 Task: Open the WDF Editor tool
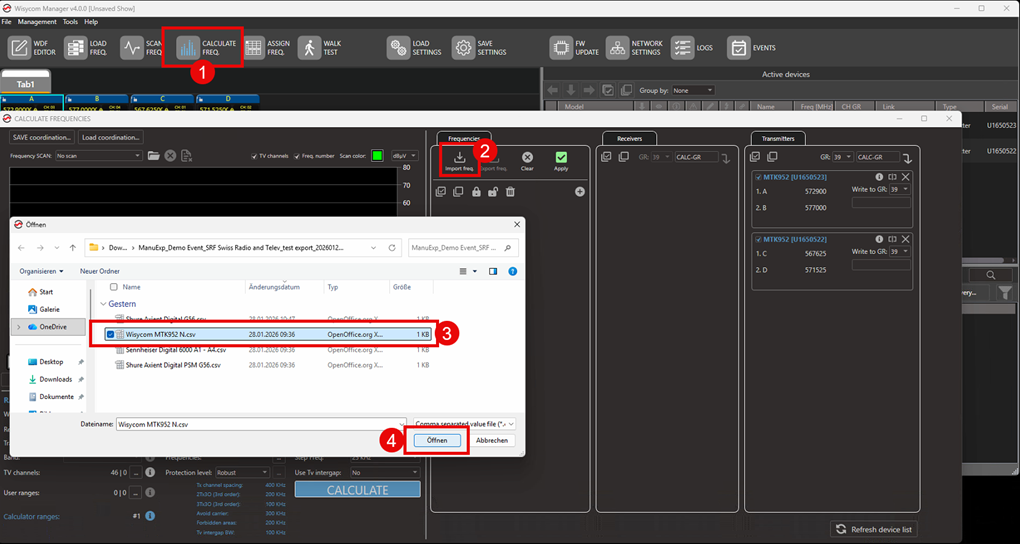[21, 48]
